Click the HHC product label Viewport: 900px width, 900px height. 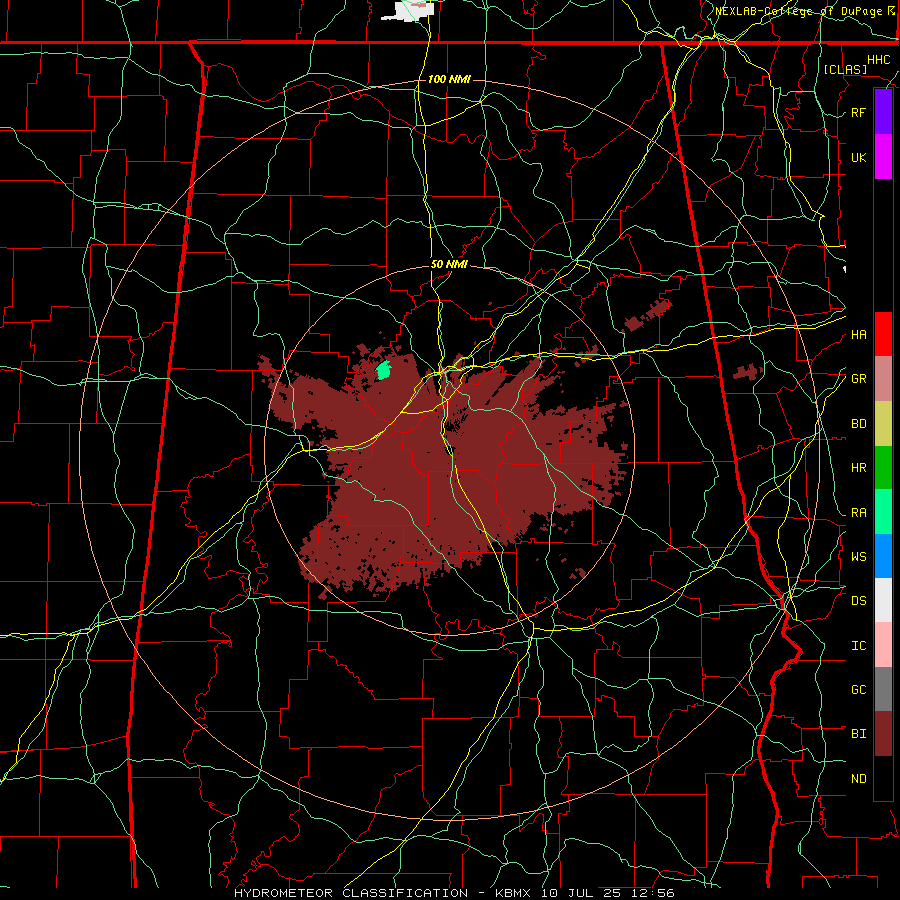point(878,60)
